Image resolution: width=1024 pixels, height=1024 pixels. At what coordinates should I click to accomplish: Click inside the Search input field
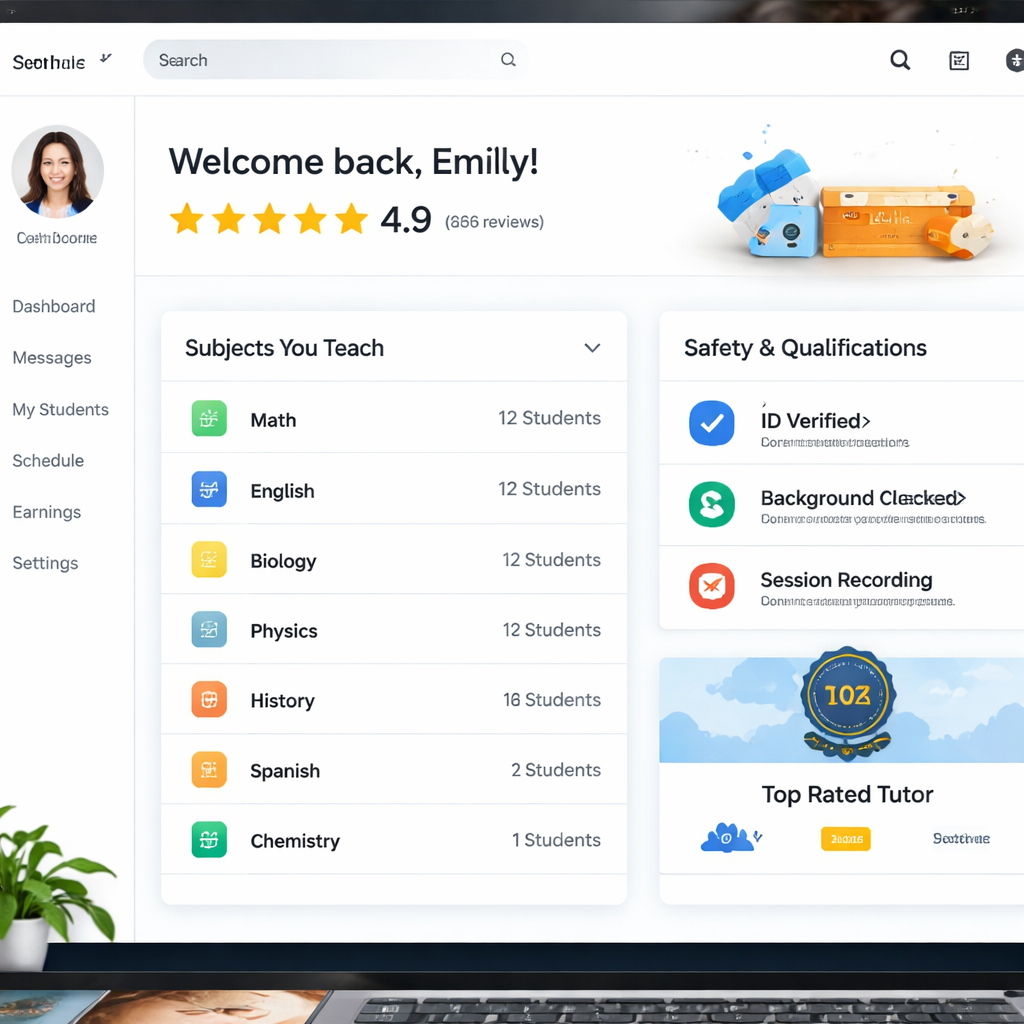click(x=300, y=60)
